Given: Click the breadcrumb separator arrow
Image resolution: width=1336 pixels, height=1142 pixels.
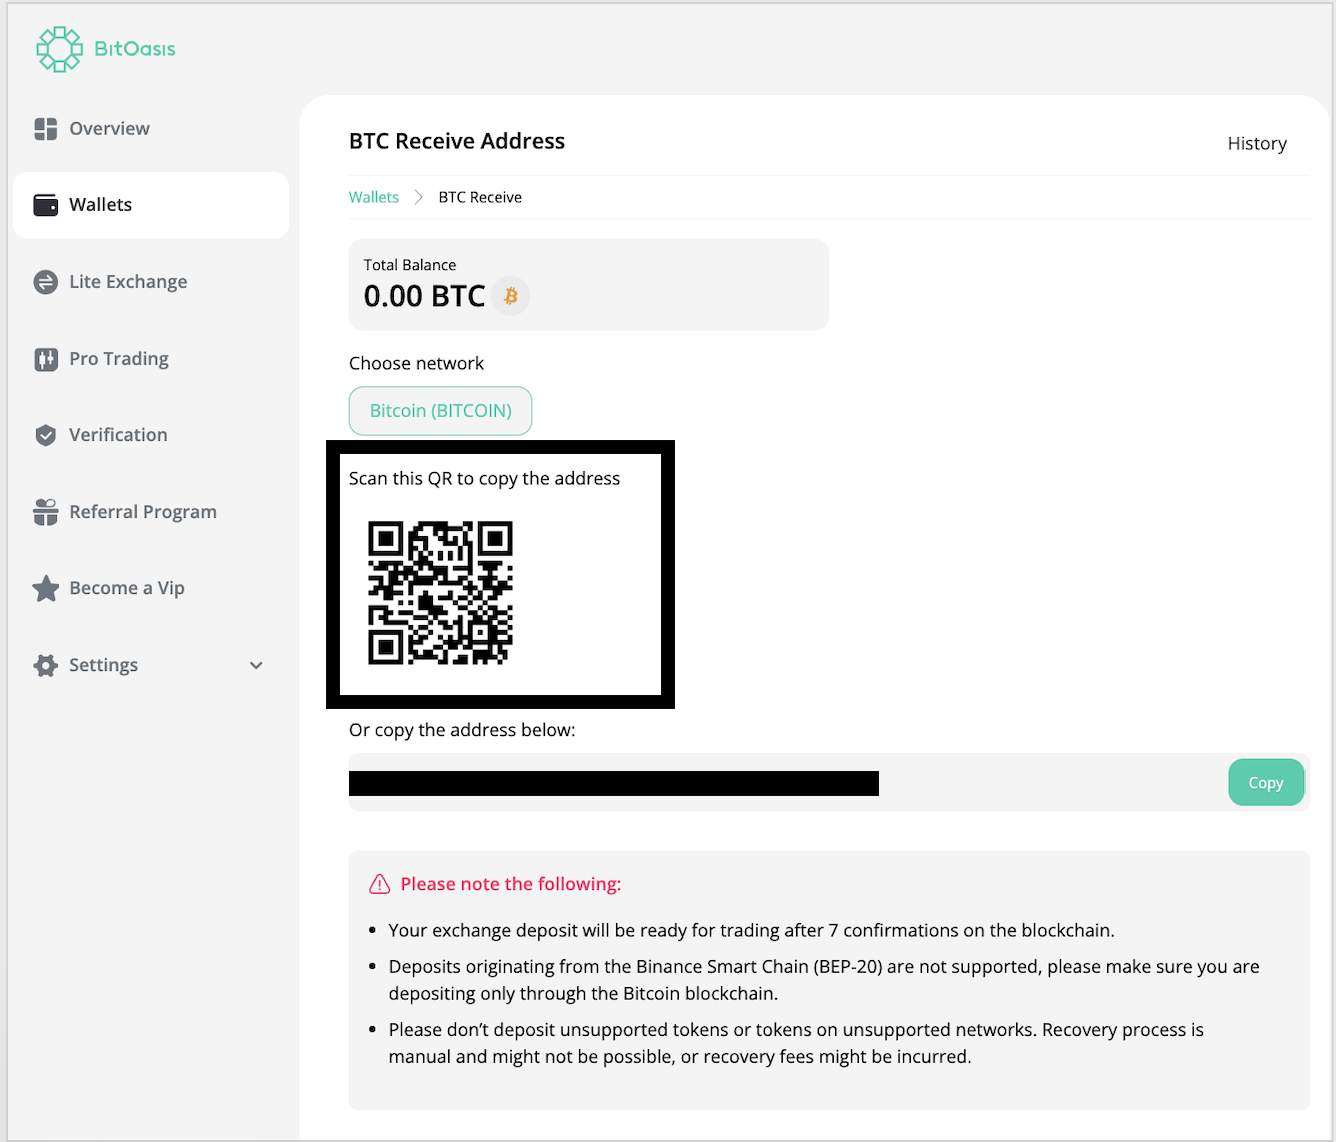Looking at the screenshot, I should pos(419,197).
